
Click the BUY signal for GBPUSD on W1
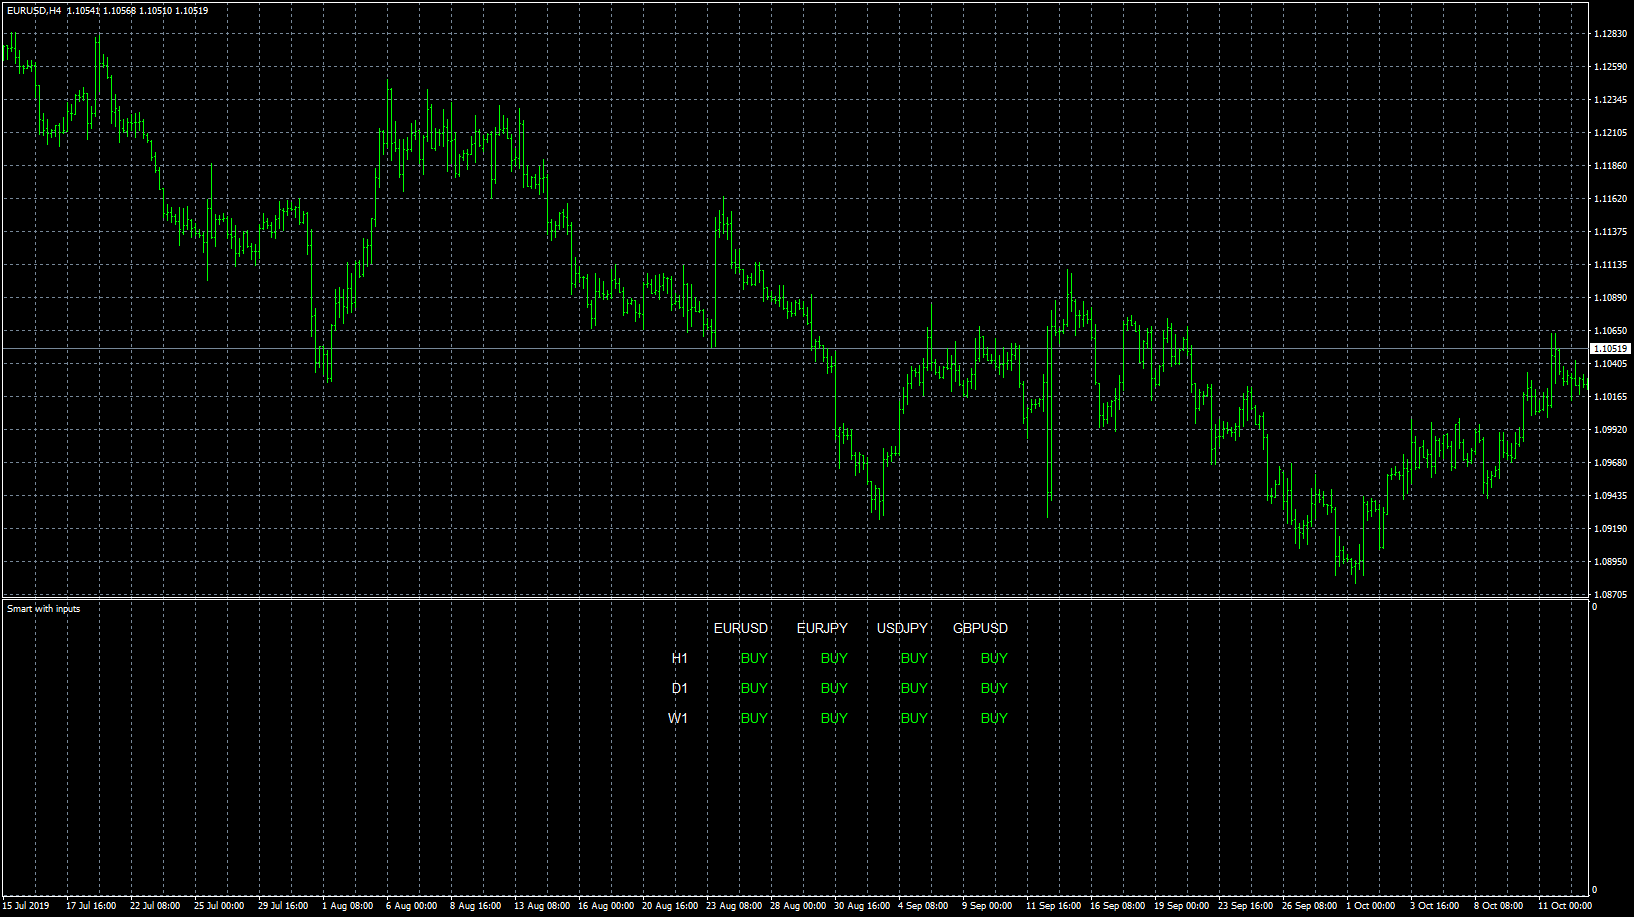click(994, 718)
